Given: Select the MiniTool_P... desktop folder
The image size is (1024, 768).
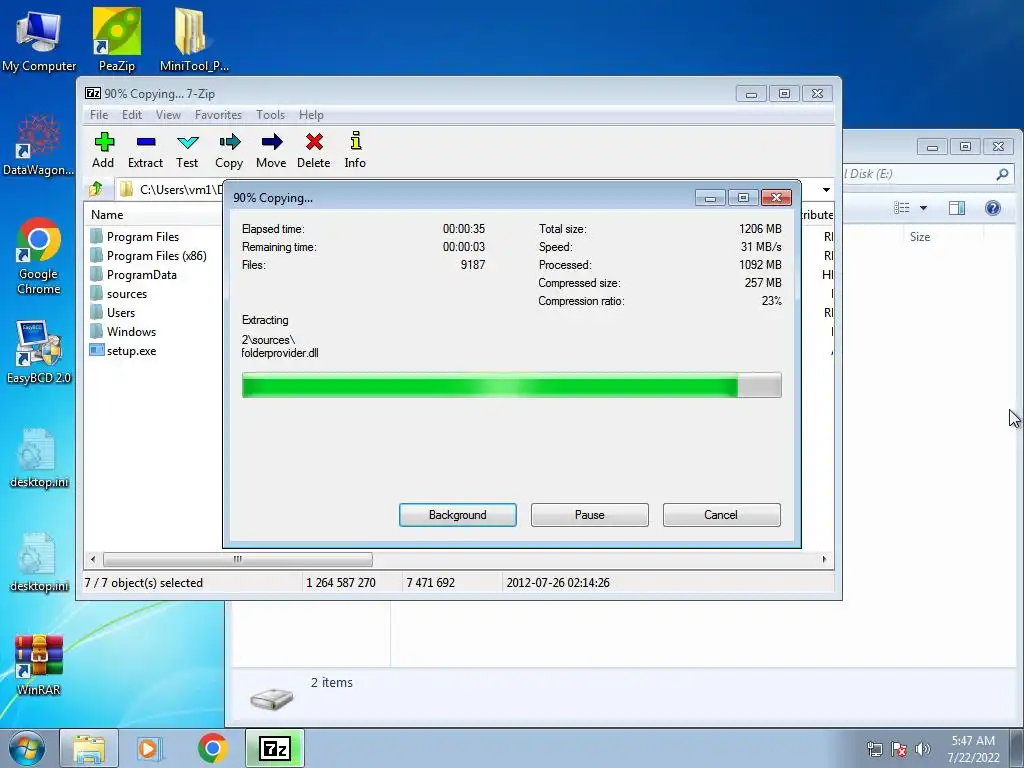Looking at the screenshot, I should (194, 40).
